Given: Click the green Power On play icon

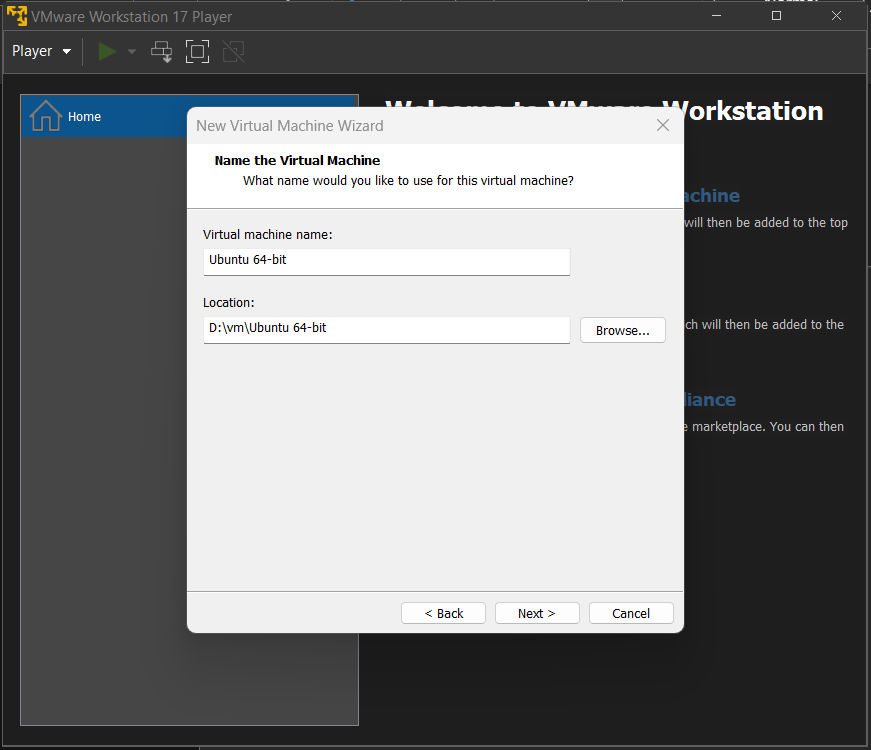Looking at the screenshot, I should 107,52.
